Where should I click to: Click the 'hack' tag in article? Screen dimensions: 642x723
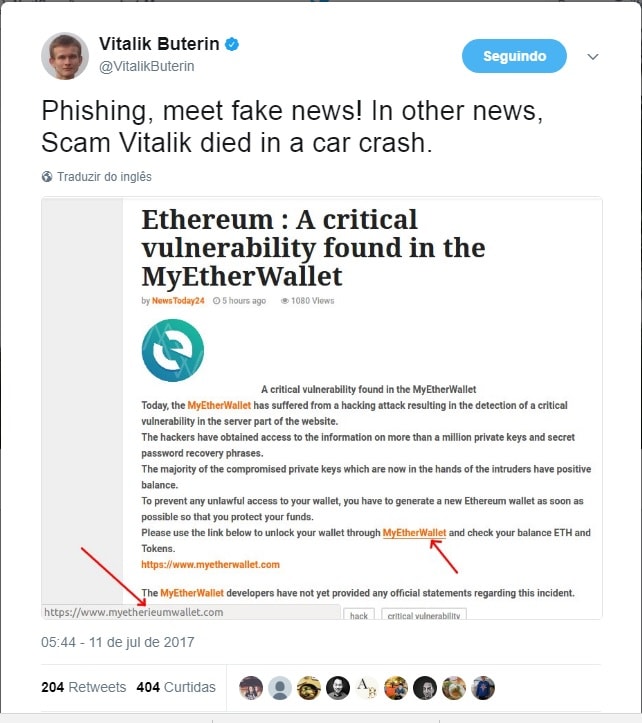point(358,615)
